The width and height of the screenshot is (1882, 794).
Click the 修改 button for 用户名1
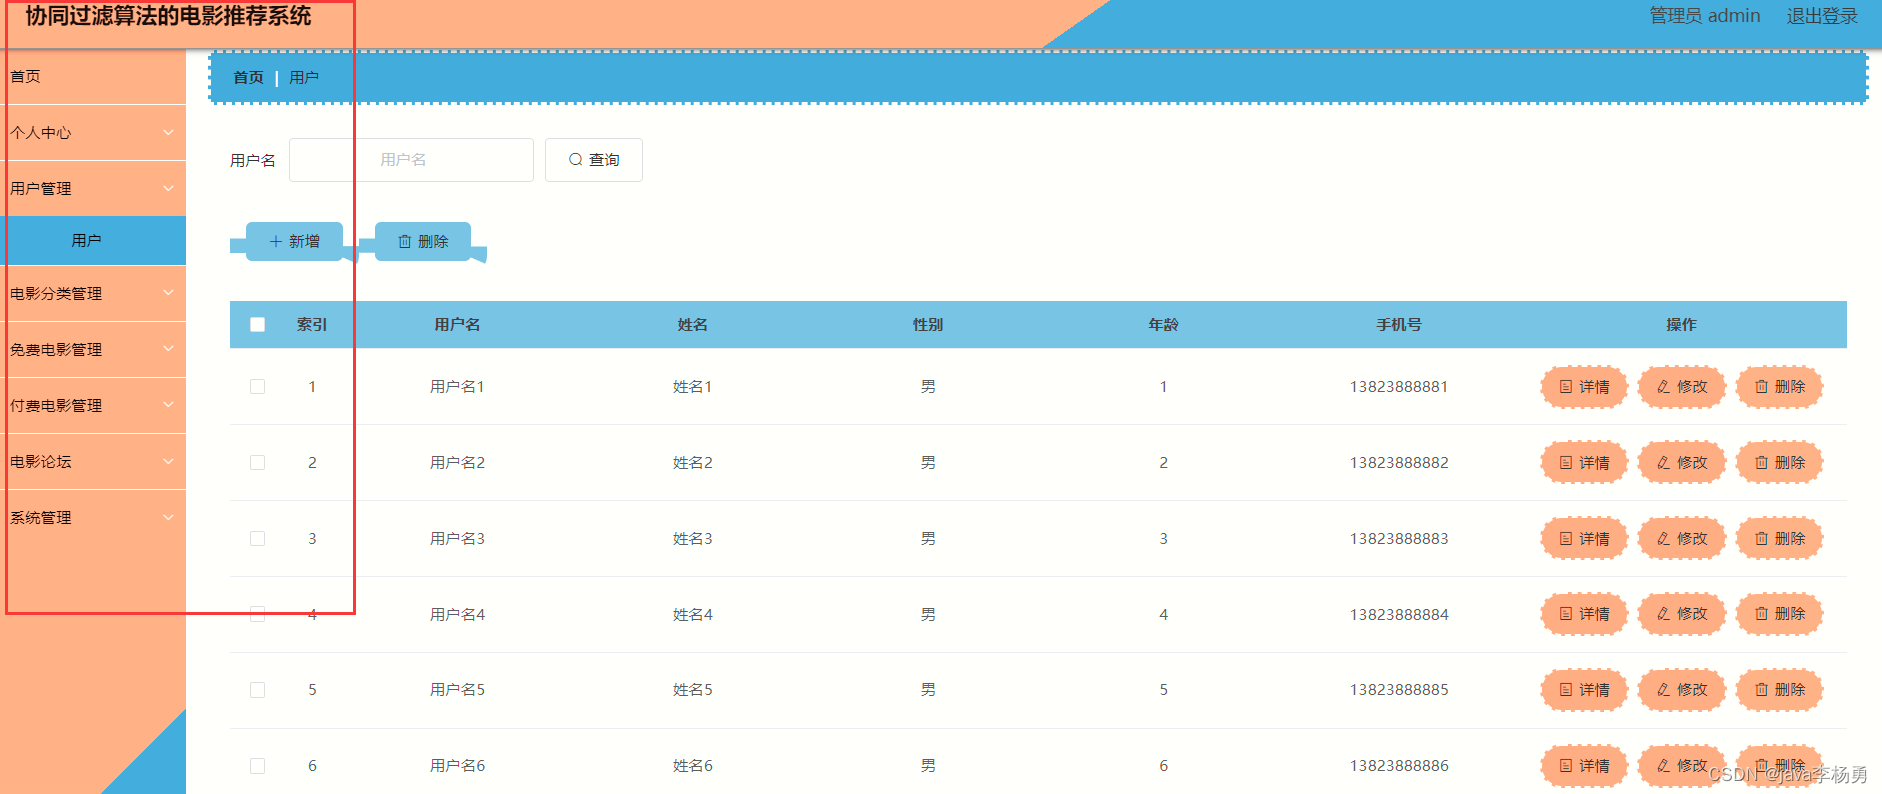click(1682, 387)
